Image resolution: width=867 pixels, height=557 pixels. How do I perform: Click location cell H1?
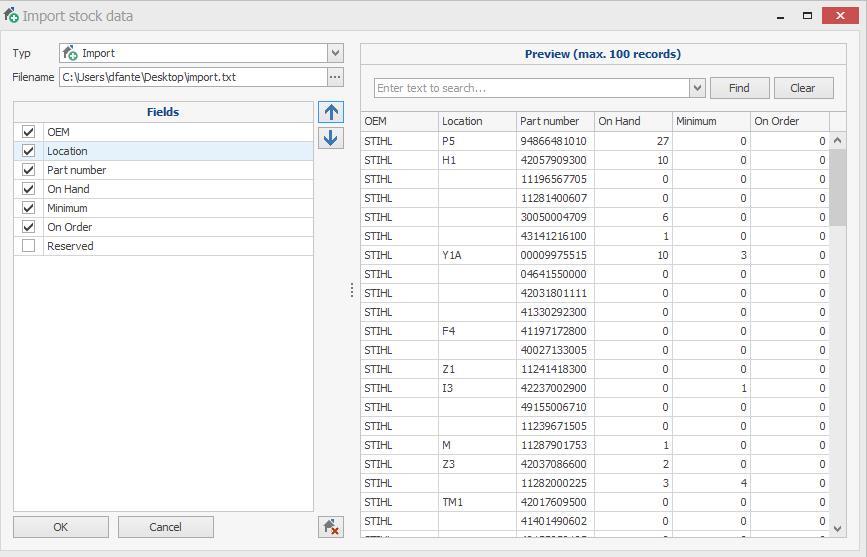[478, 160]
